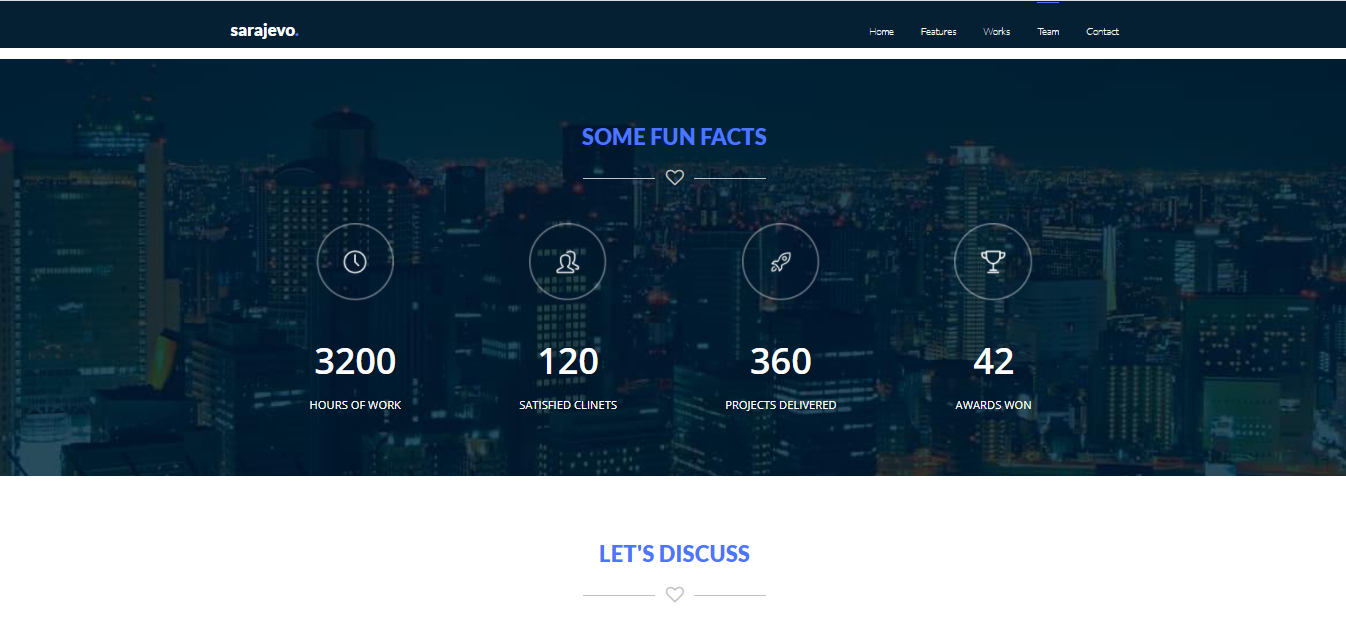The height and width of the screenshot is (623, 1346).
Task: Open the Home nav link
Action: tap(881, 32)
